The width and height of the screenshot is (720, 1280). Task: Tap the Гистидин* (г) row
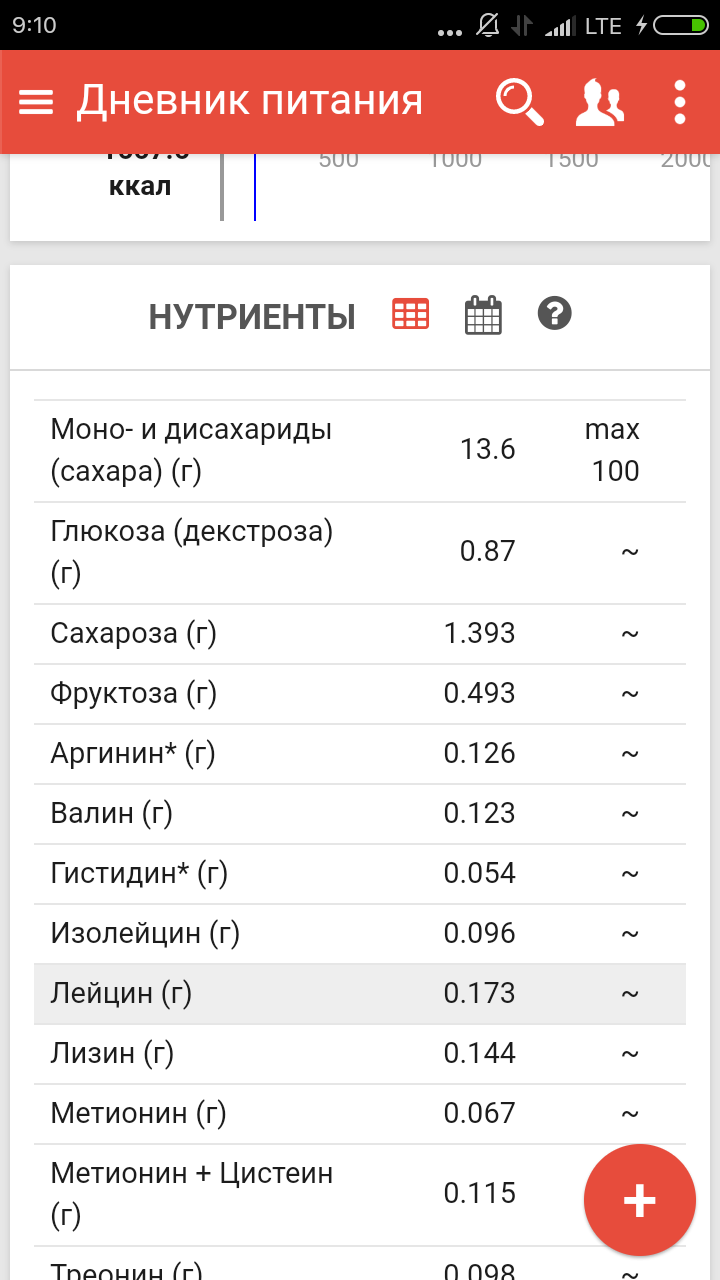(360, 873)
